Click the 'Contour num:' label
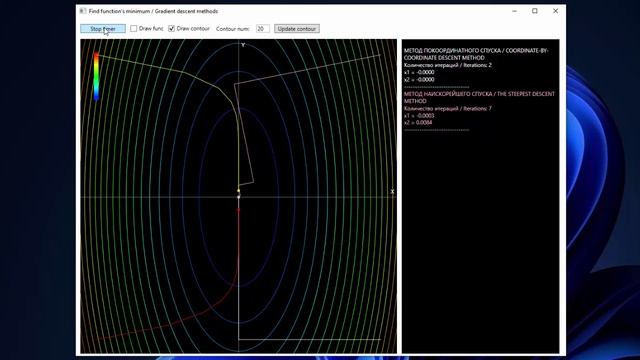Viewport: 640px width, 360px height. tap(233, 29)
